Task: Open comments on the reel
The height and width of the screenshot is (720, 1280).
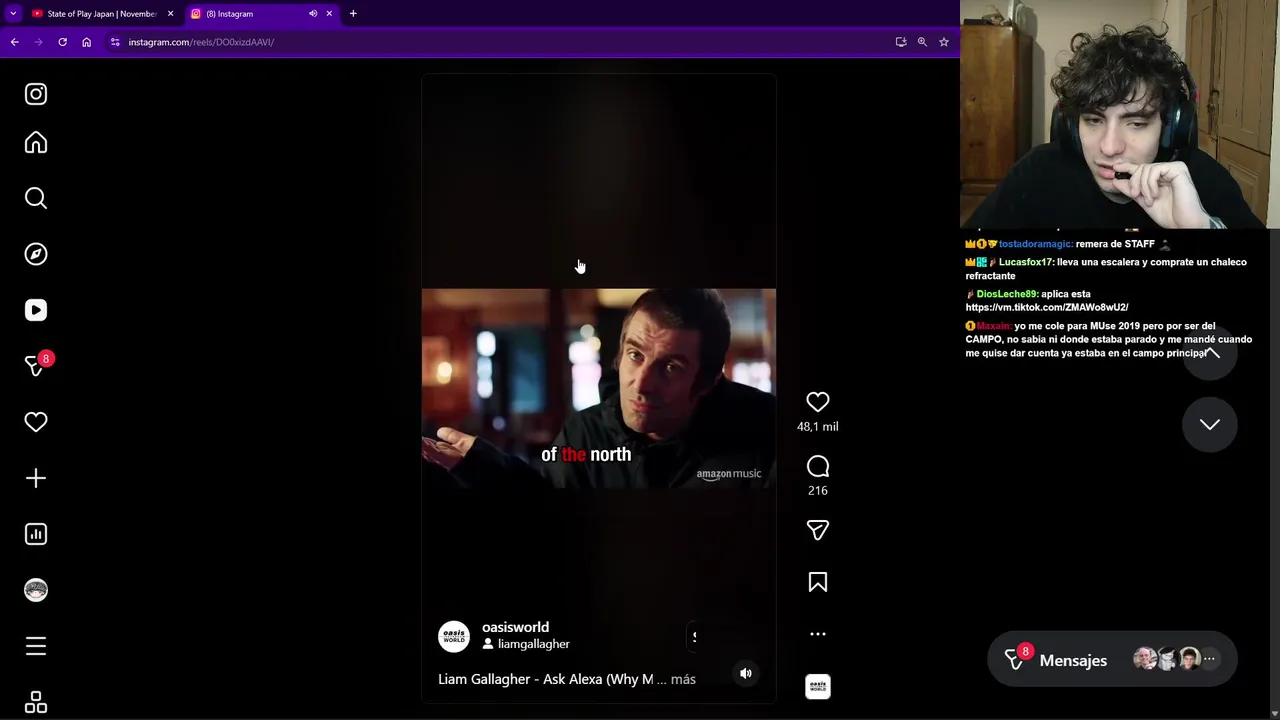Action: [818, 467]
